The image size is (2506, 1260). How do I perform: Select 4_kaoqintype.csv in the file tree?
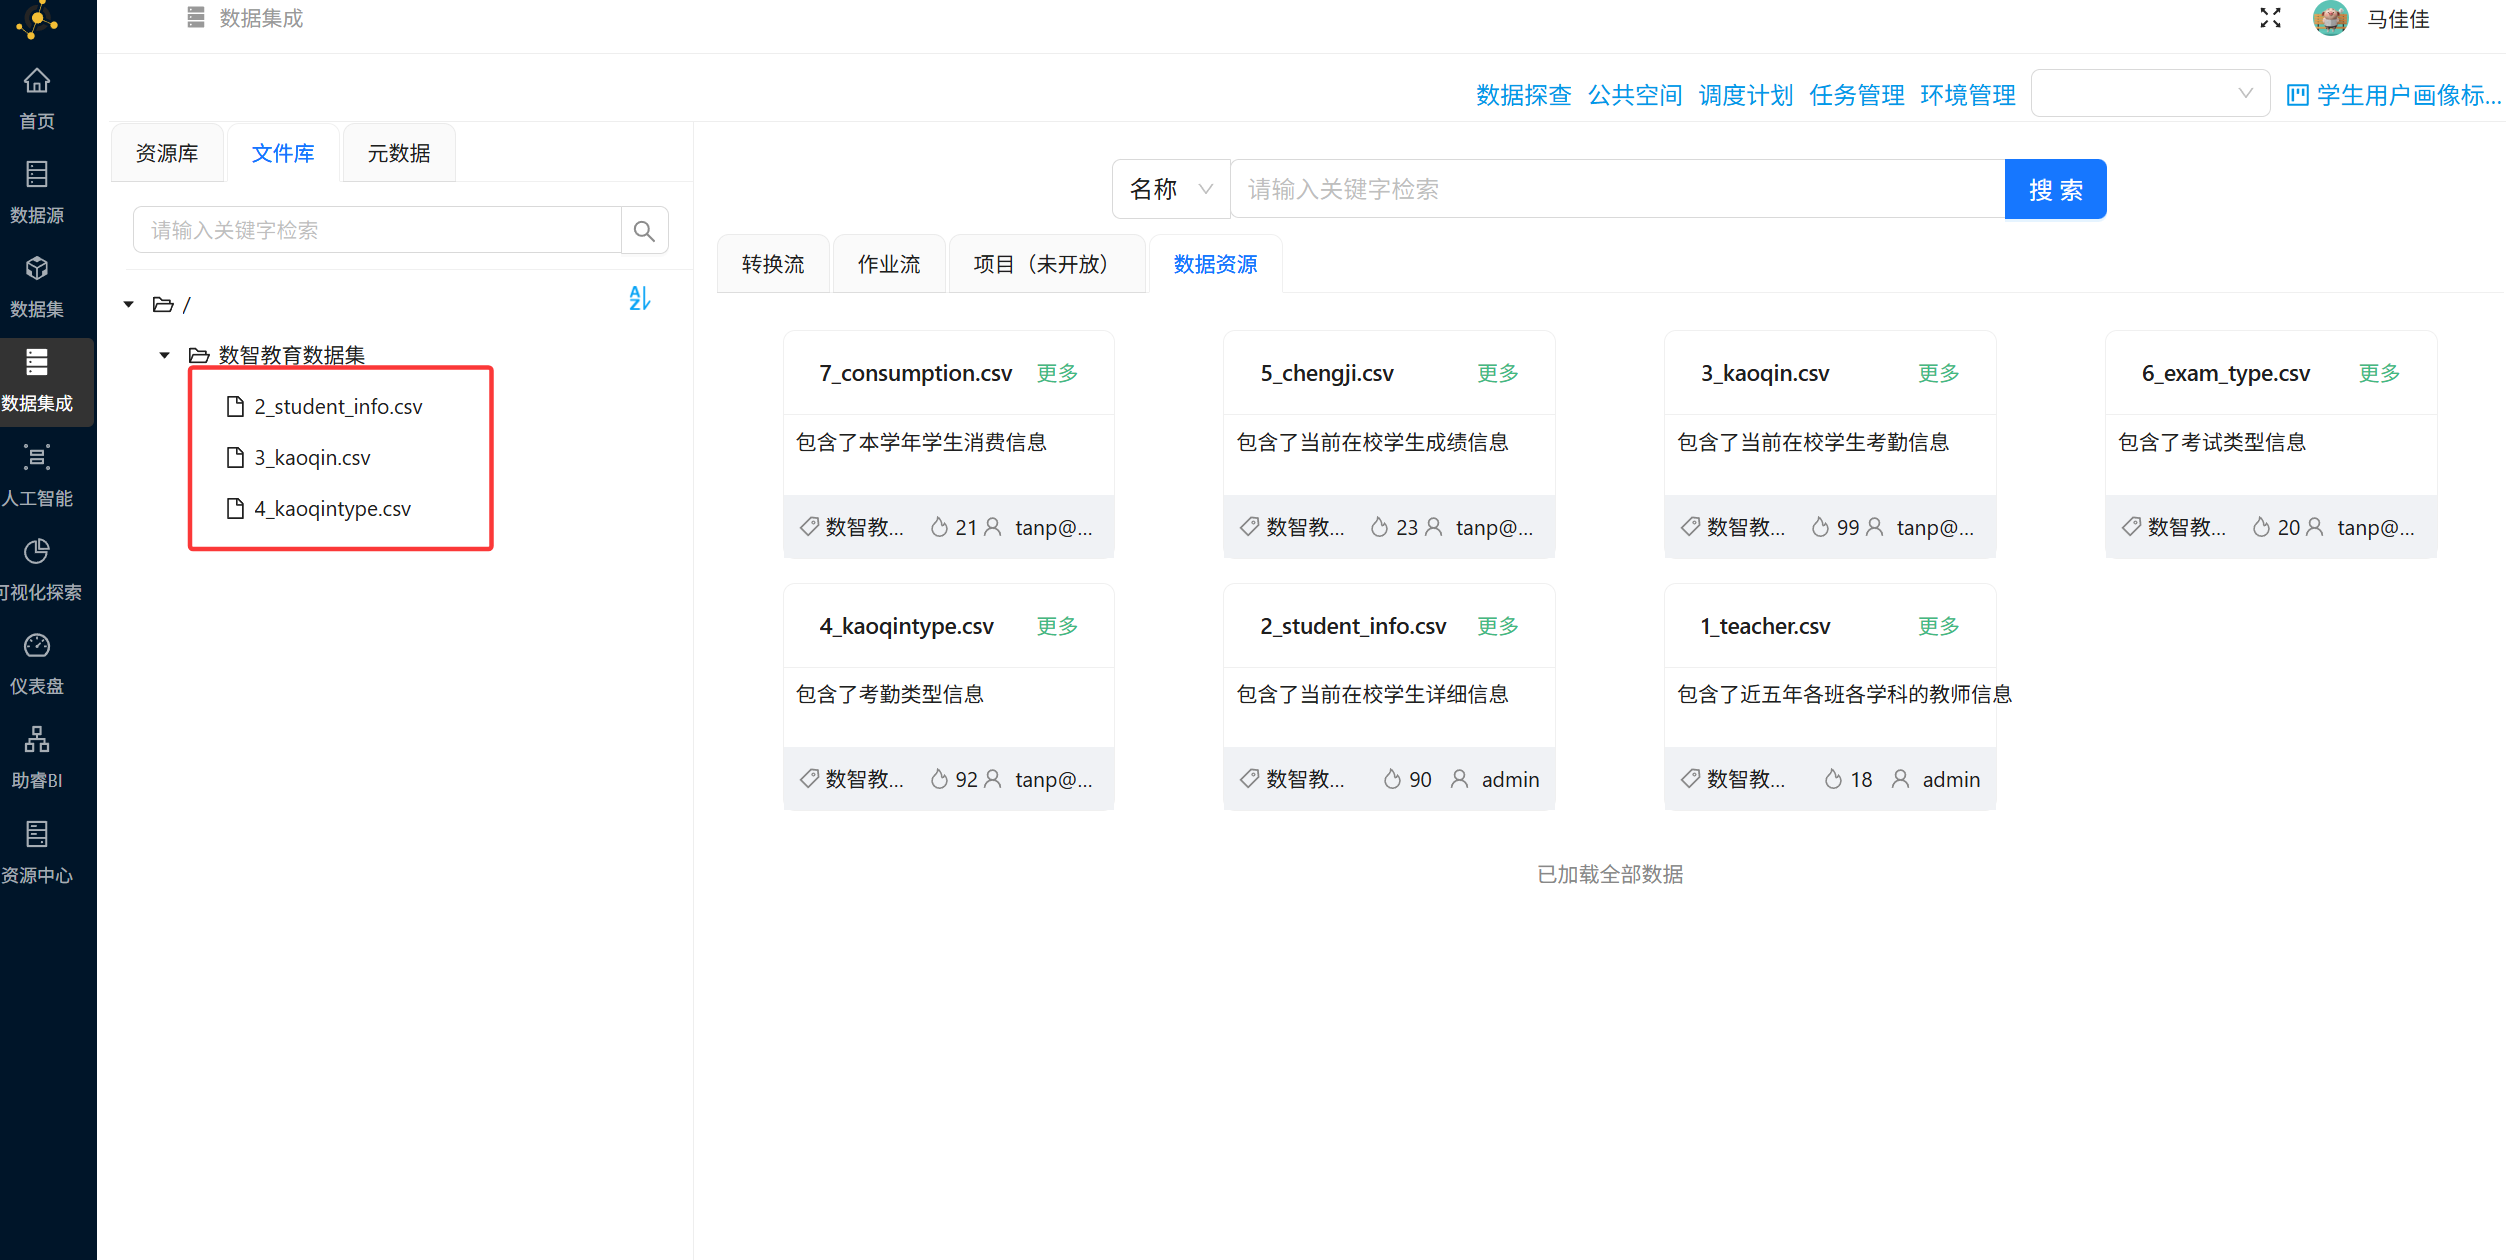pos(332,508)
